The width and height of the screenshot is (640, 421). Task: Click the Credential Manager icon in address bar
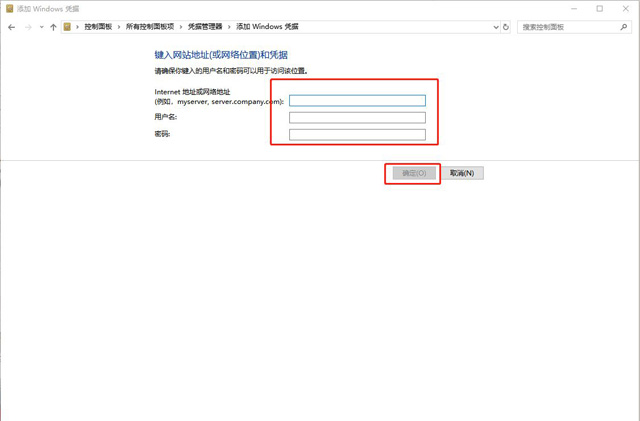click(x=68, y=27)
